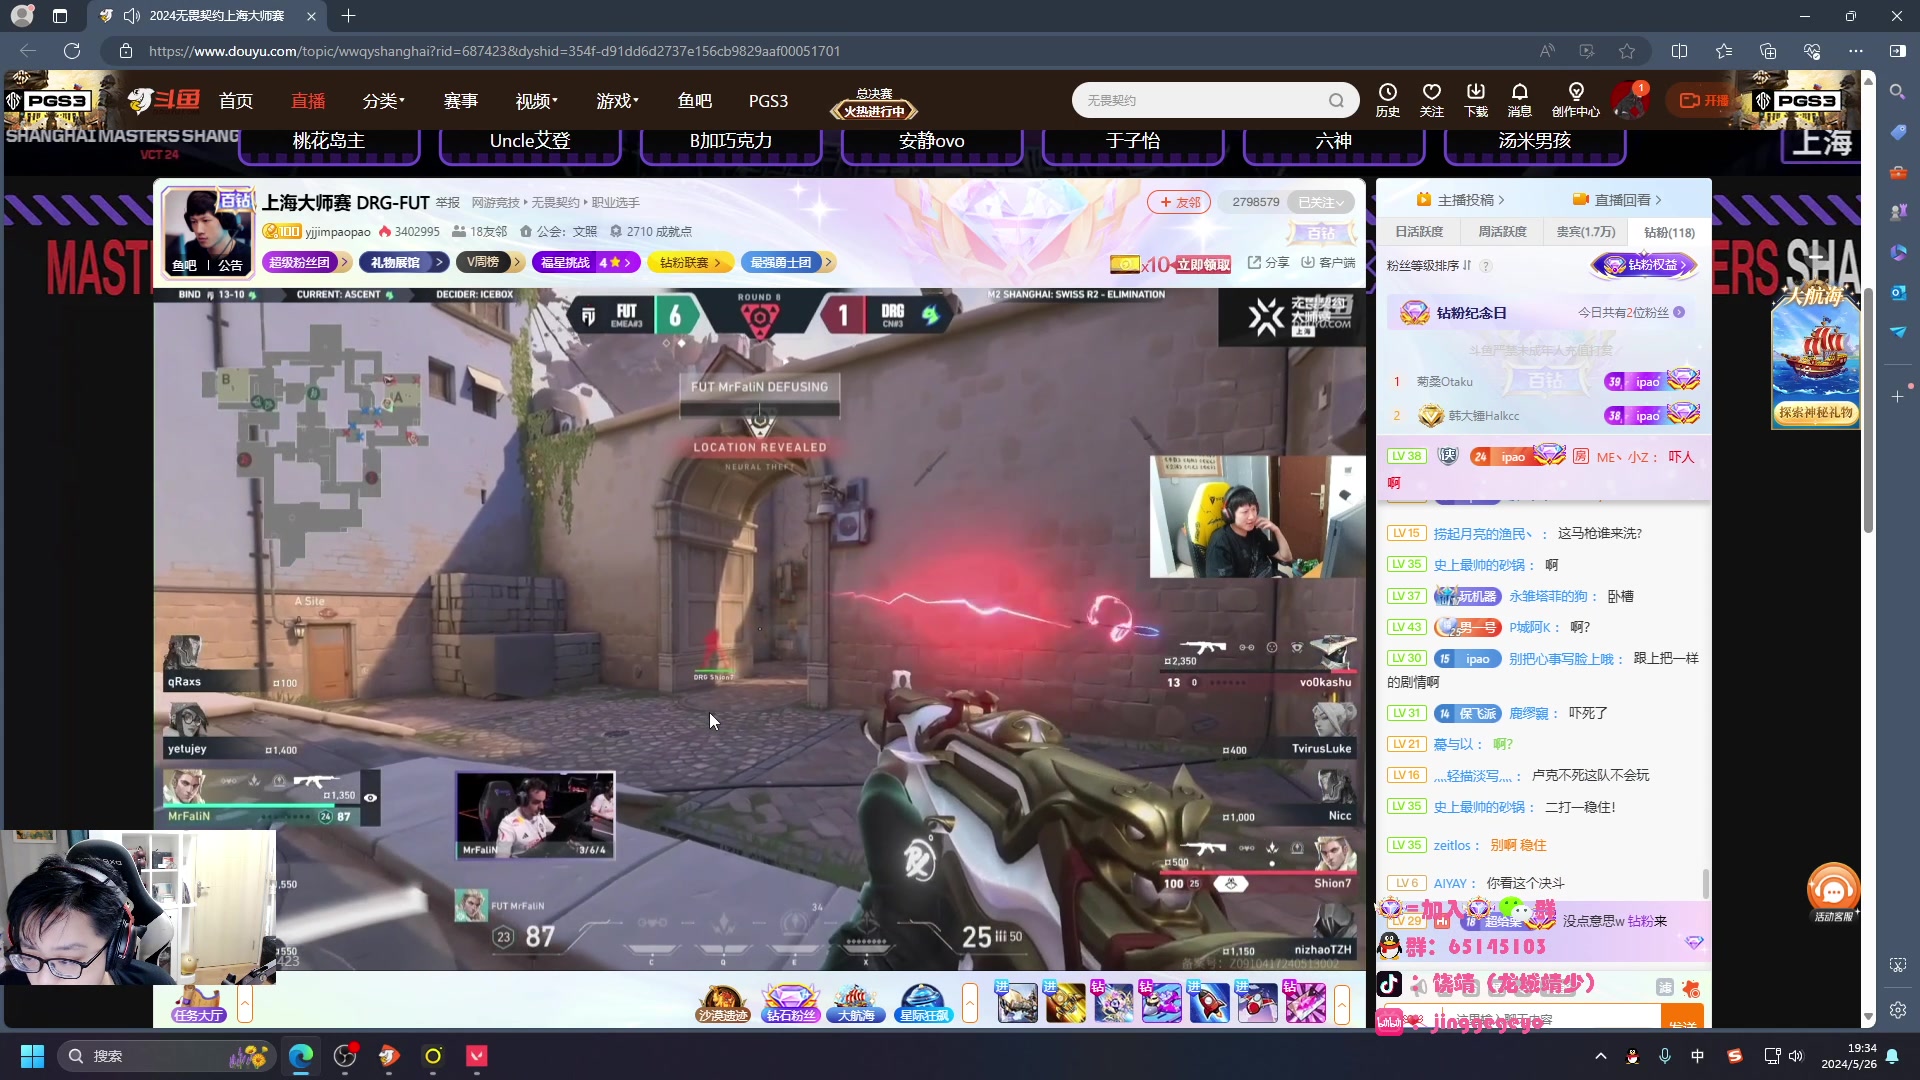
Task: Click the 无畏契约 search input
Action: tap(1200, 100)
